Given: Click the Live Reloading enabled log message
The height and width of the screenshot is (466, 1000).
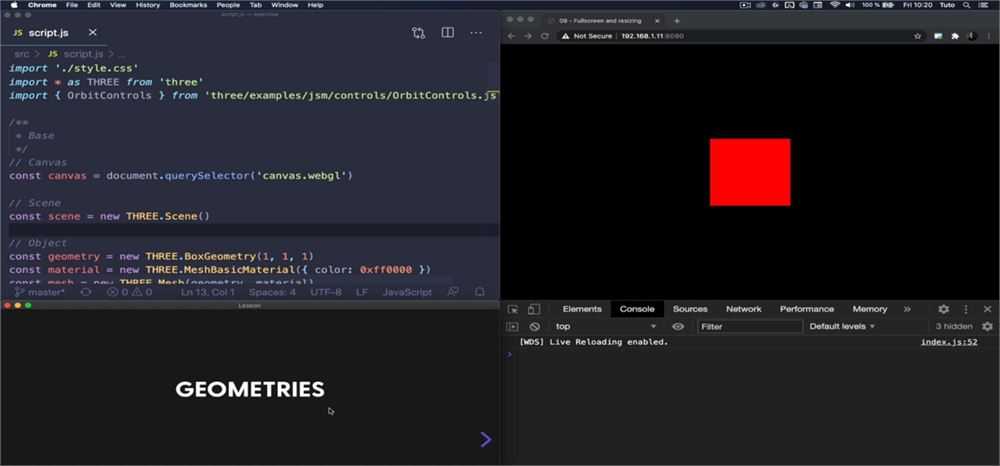Looking at the screenshot, I should click(594, 342).
